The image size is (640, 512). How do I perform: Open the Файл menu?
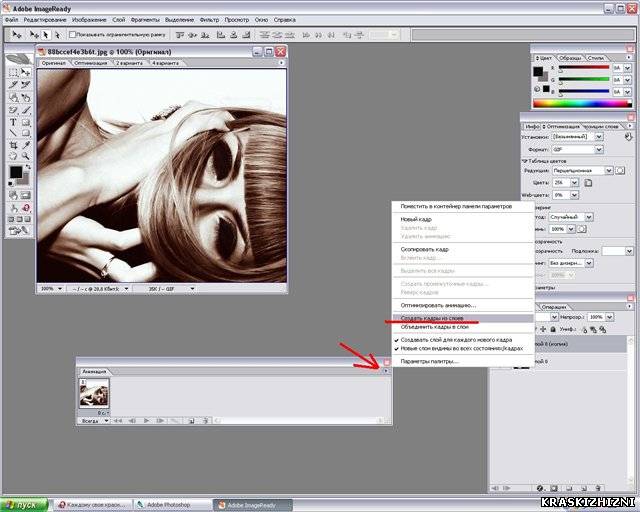11,20
